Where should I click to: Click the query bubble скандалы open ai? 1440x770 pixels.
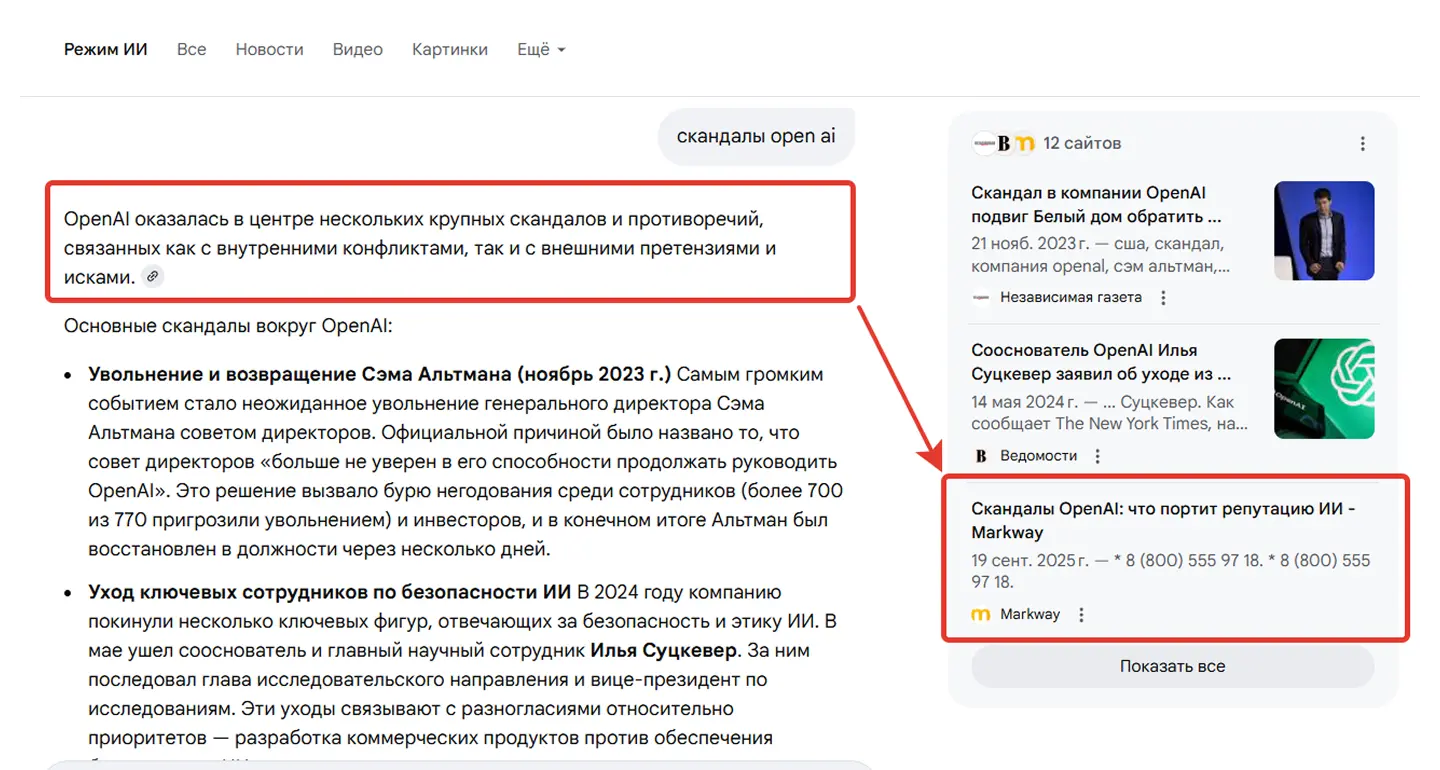tap(756, 136)
